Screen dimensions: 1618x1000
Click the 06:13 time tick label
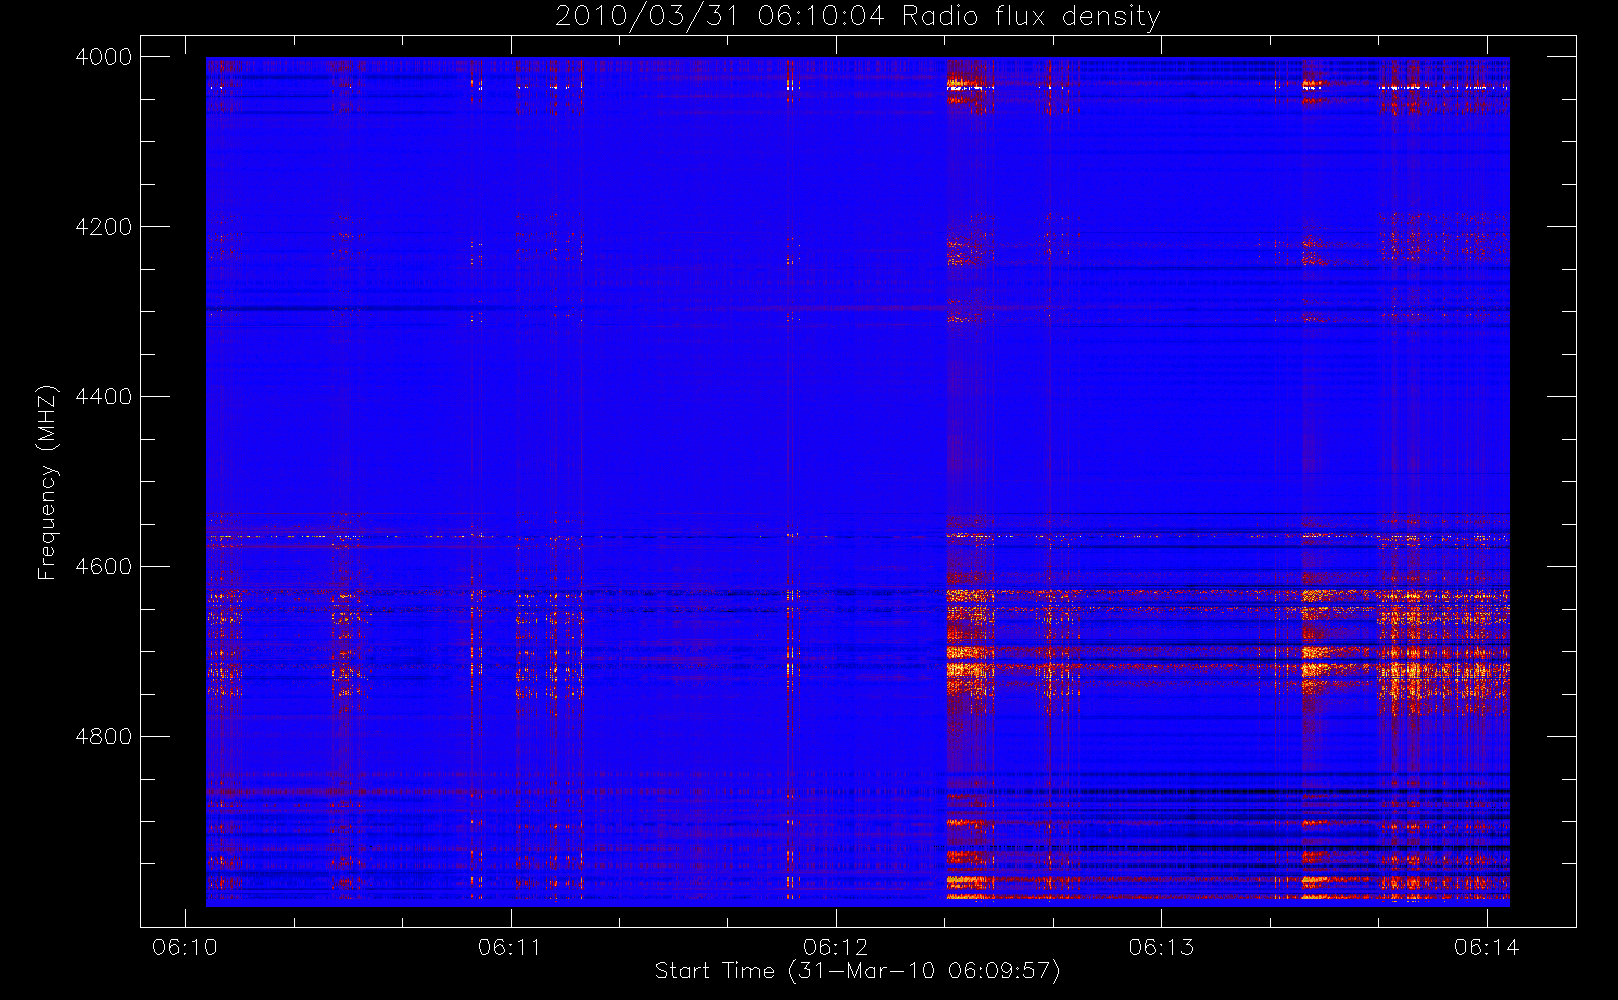[1161, 947]
